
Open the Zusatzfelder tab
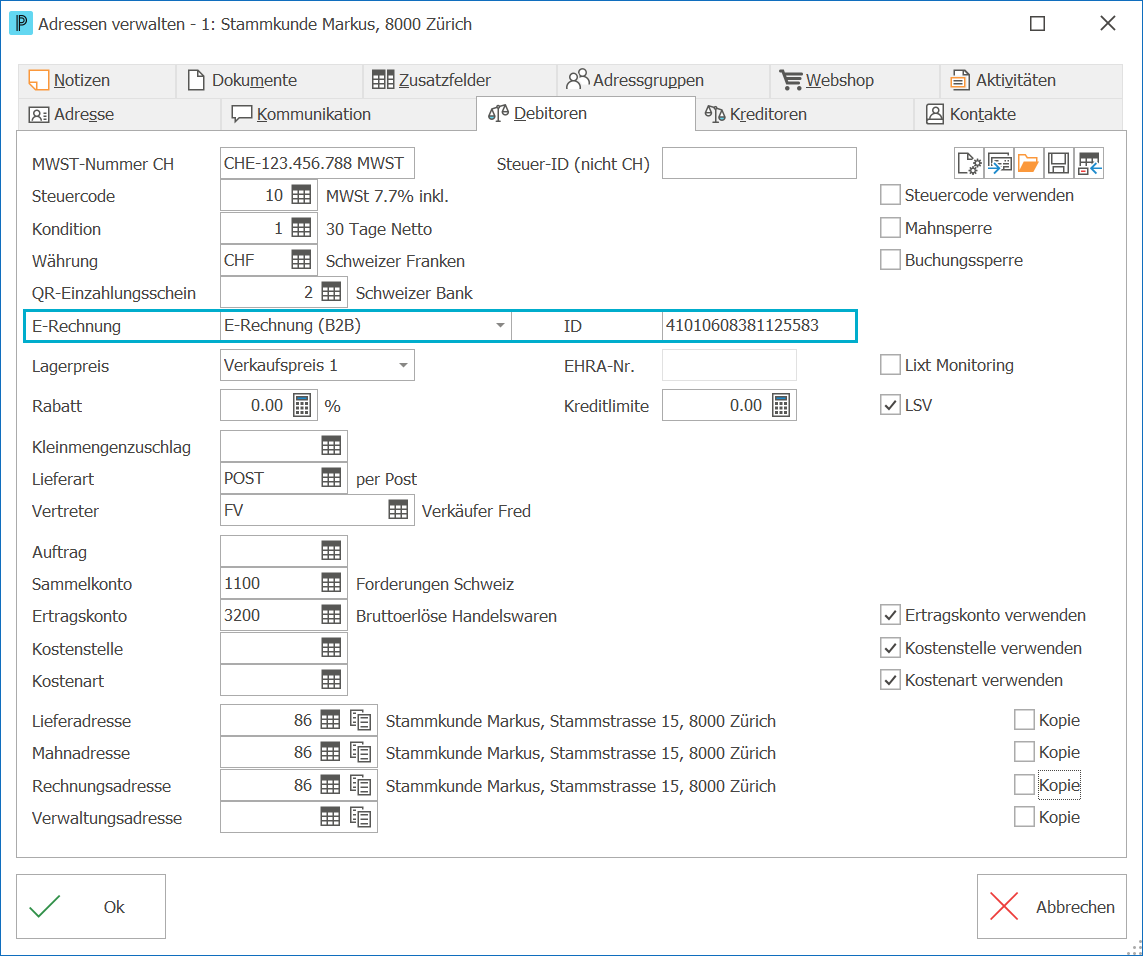pos(460,80)
